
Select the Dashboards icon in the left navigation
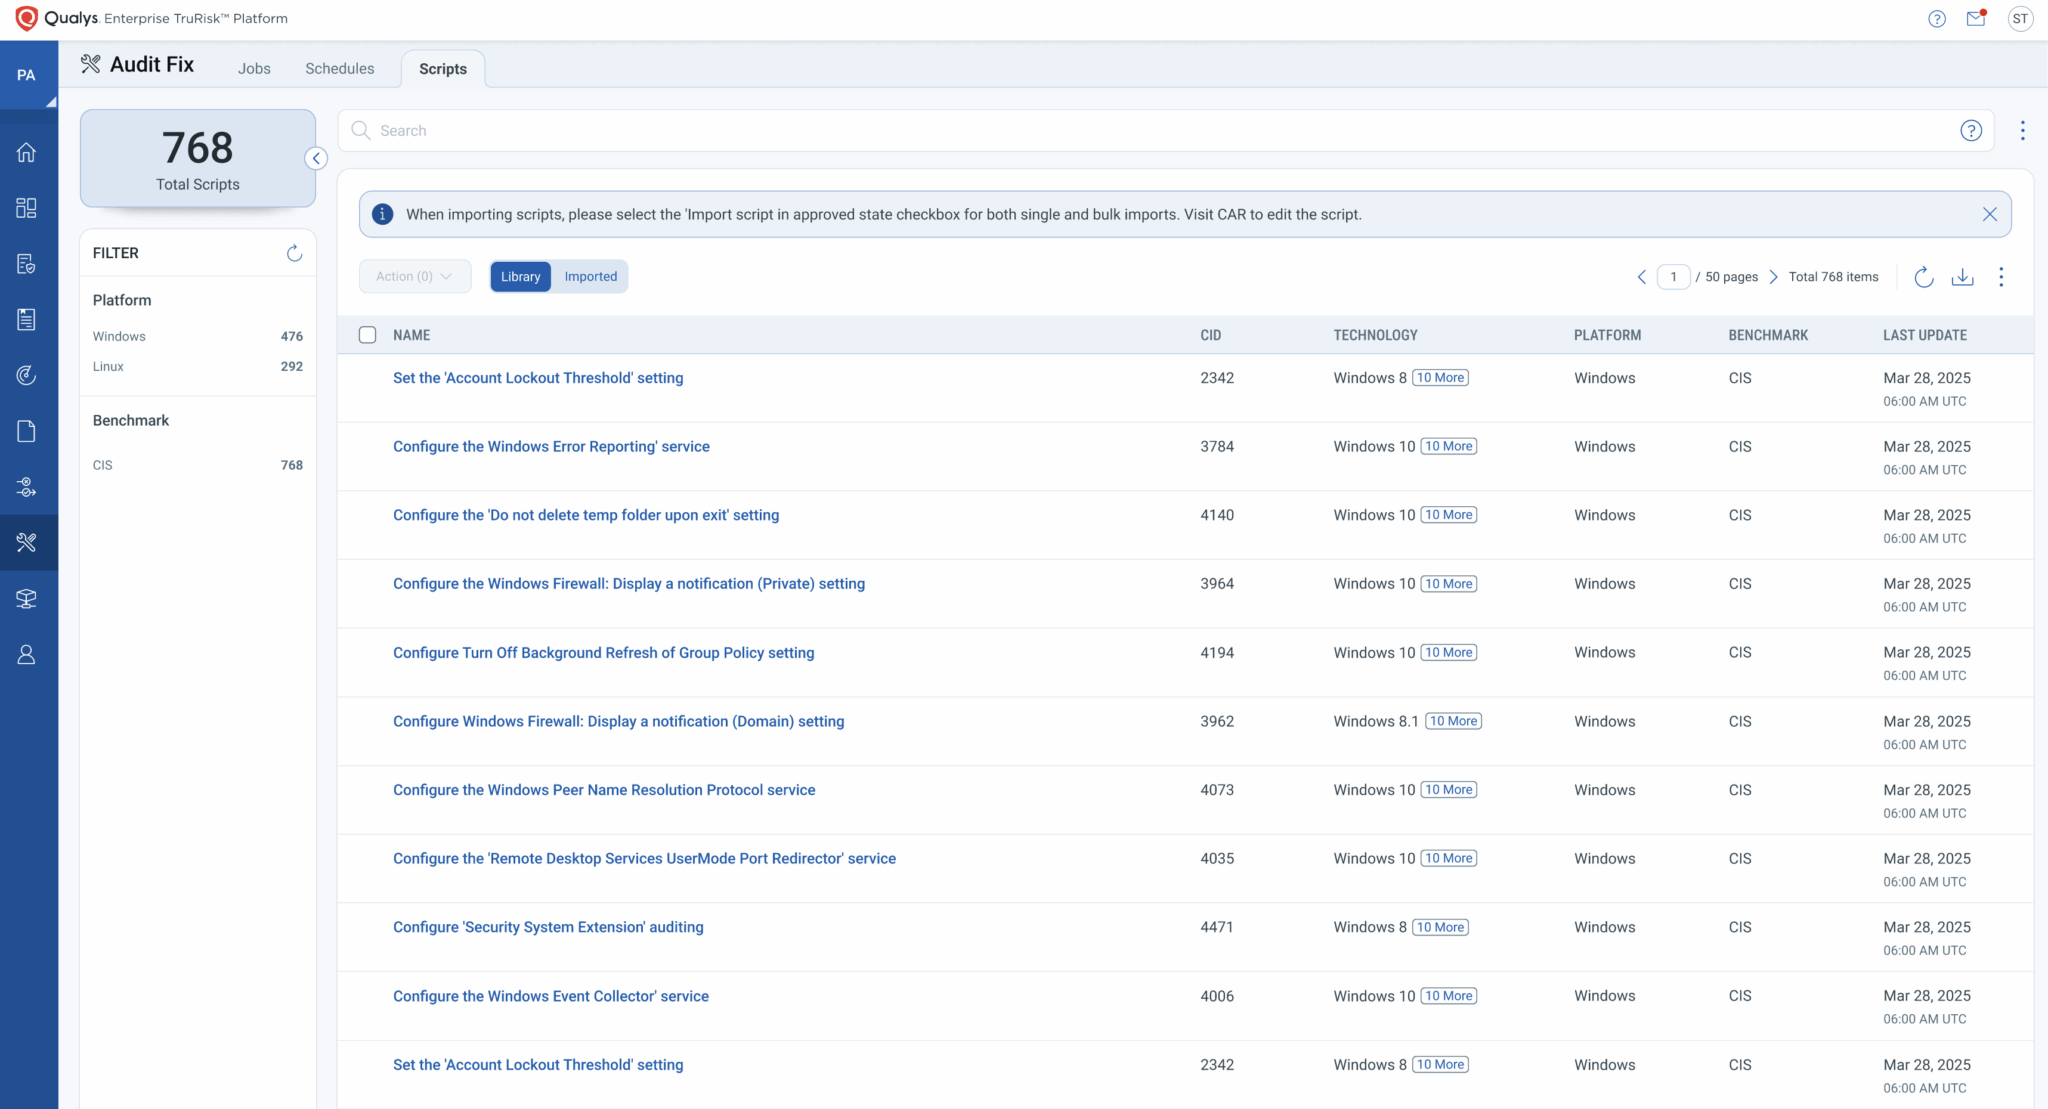pyautogui.click(x=27, y=208)
